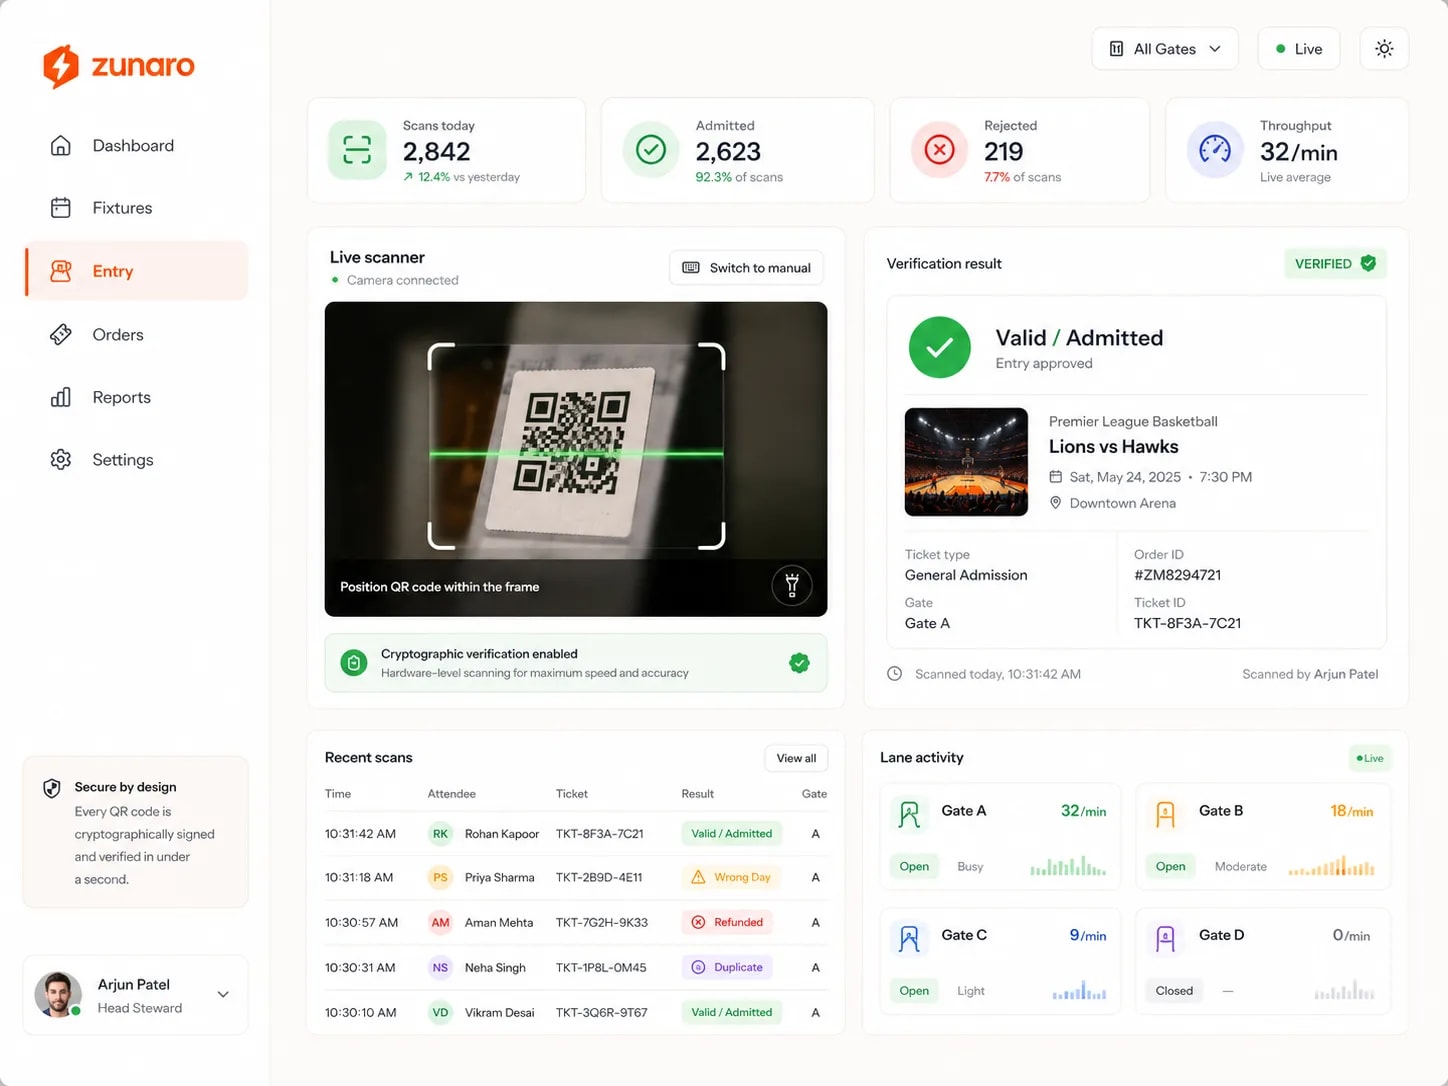Click ticket number TKT-7G2H-9K33
The width and height of the screenshot is (1448, 1086).
pyautogui.click(x=602, y=922)
